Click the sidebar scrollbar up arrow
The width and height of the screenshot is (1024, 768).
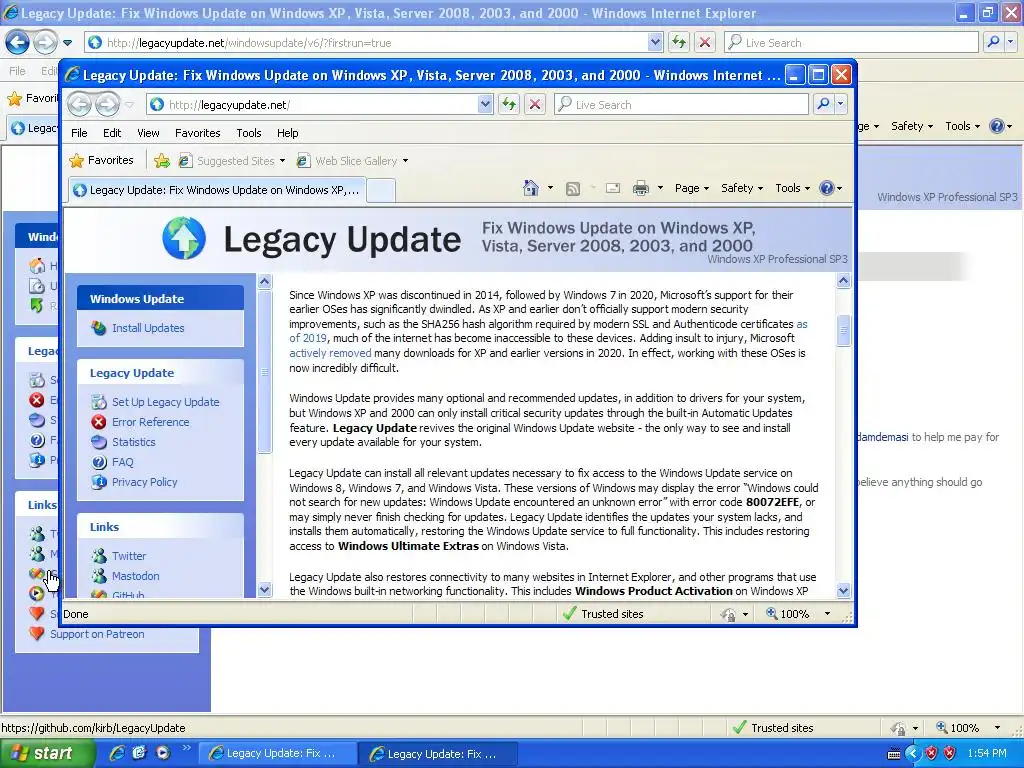[x=264, y=281]
